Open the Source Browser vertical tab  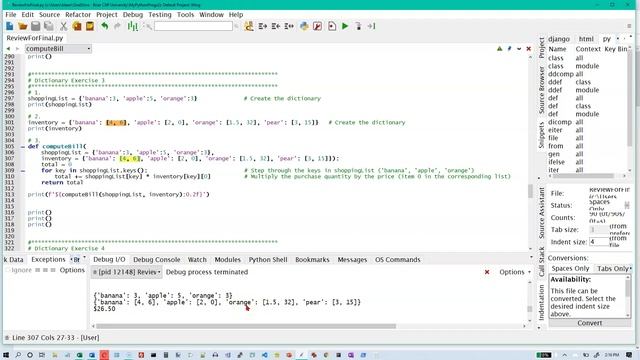542,90
